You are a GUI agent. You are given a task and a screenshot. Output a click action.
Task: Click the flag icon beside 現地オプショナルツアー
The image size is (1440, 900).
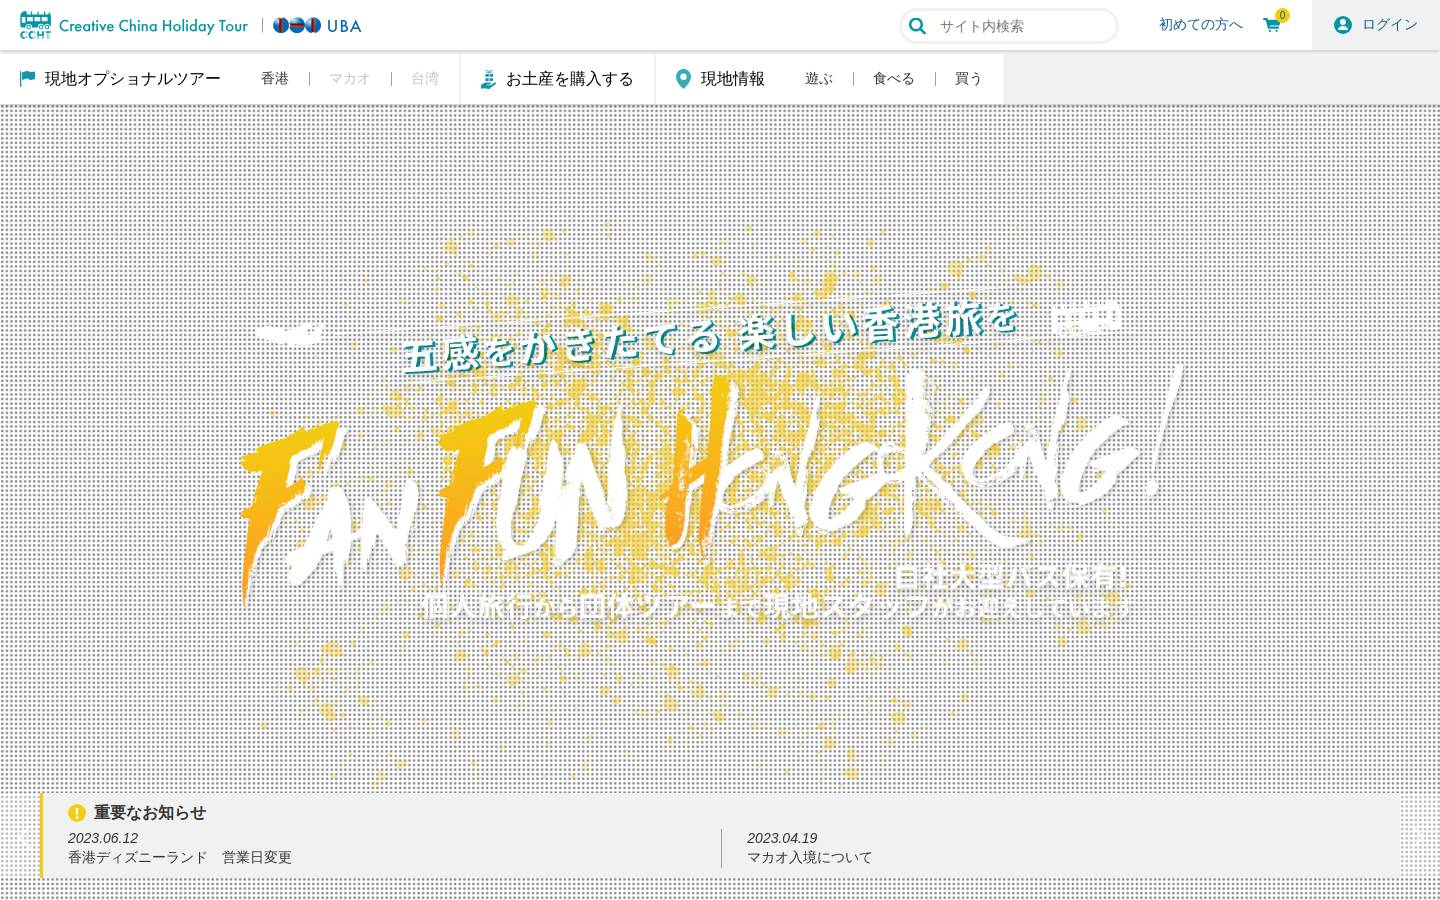pos(28,78)
